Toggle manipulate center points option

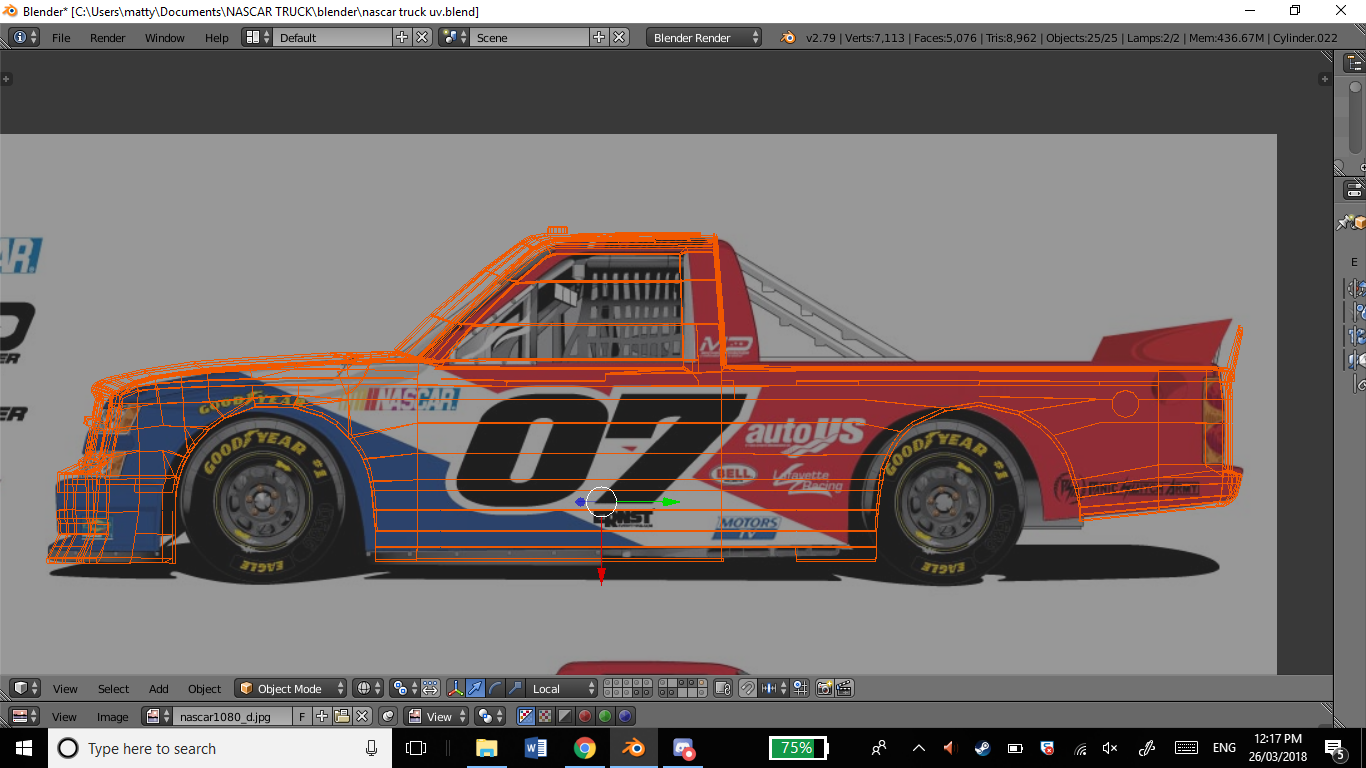[x=431, y=688]
